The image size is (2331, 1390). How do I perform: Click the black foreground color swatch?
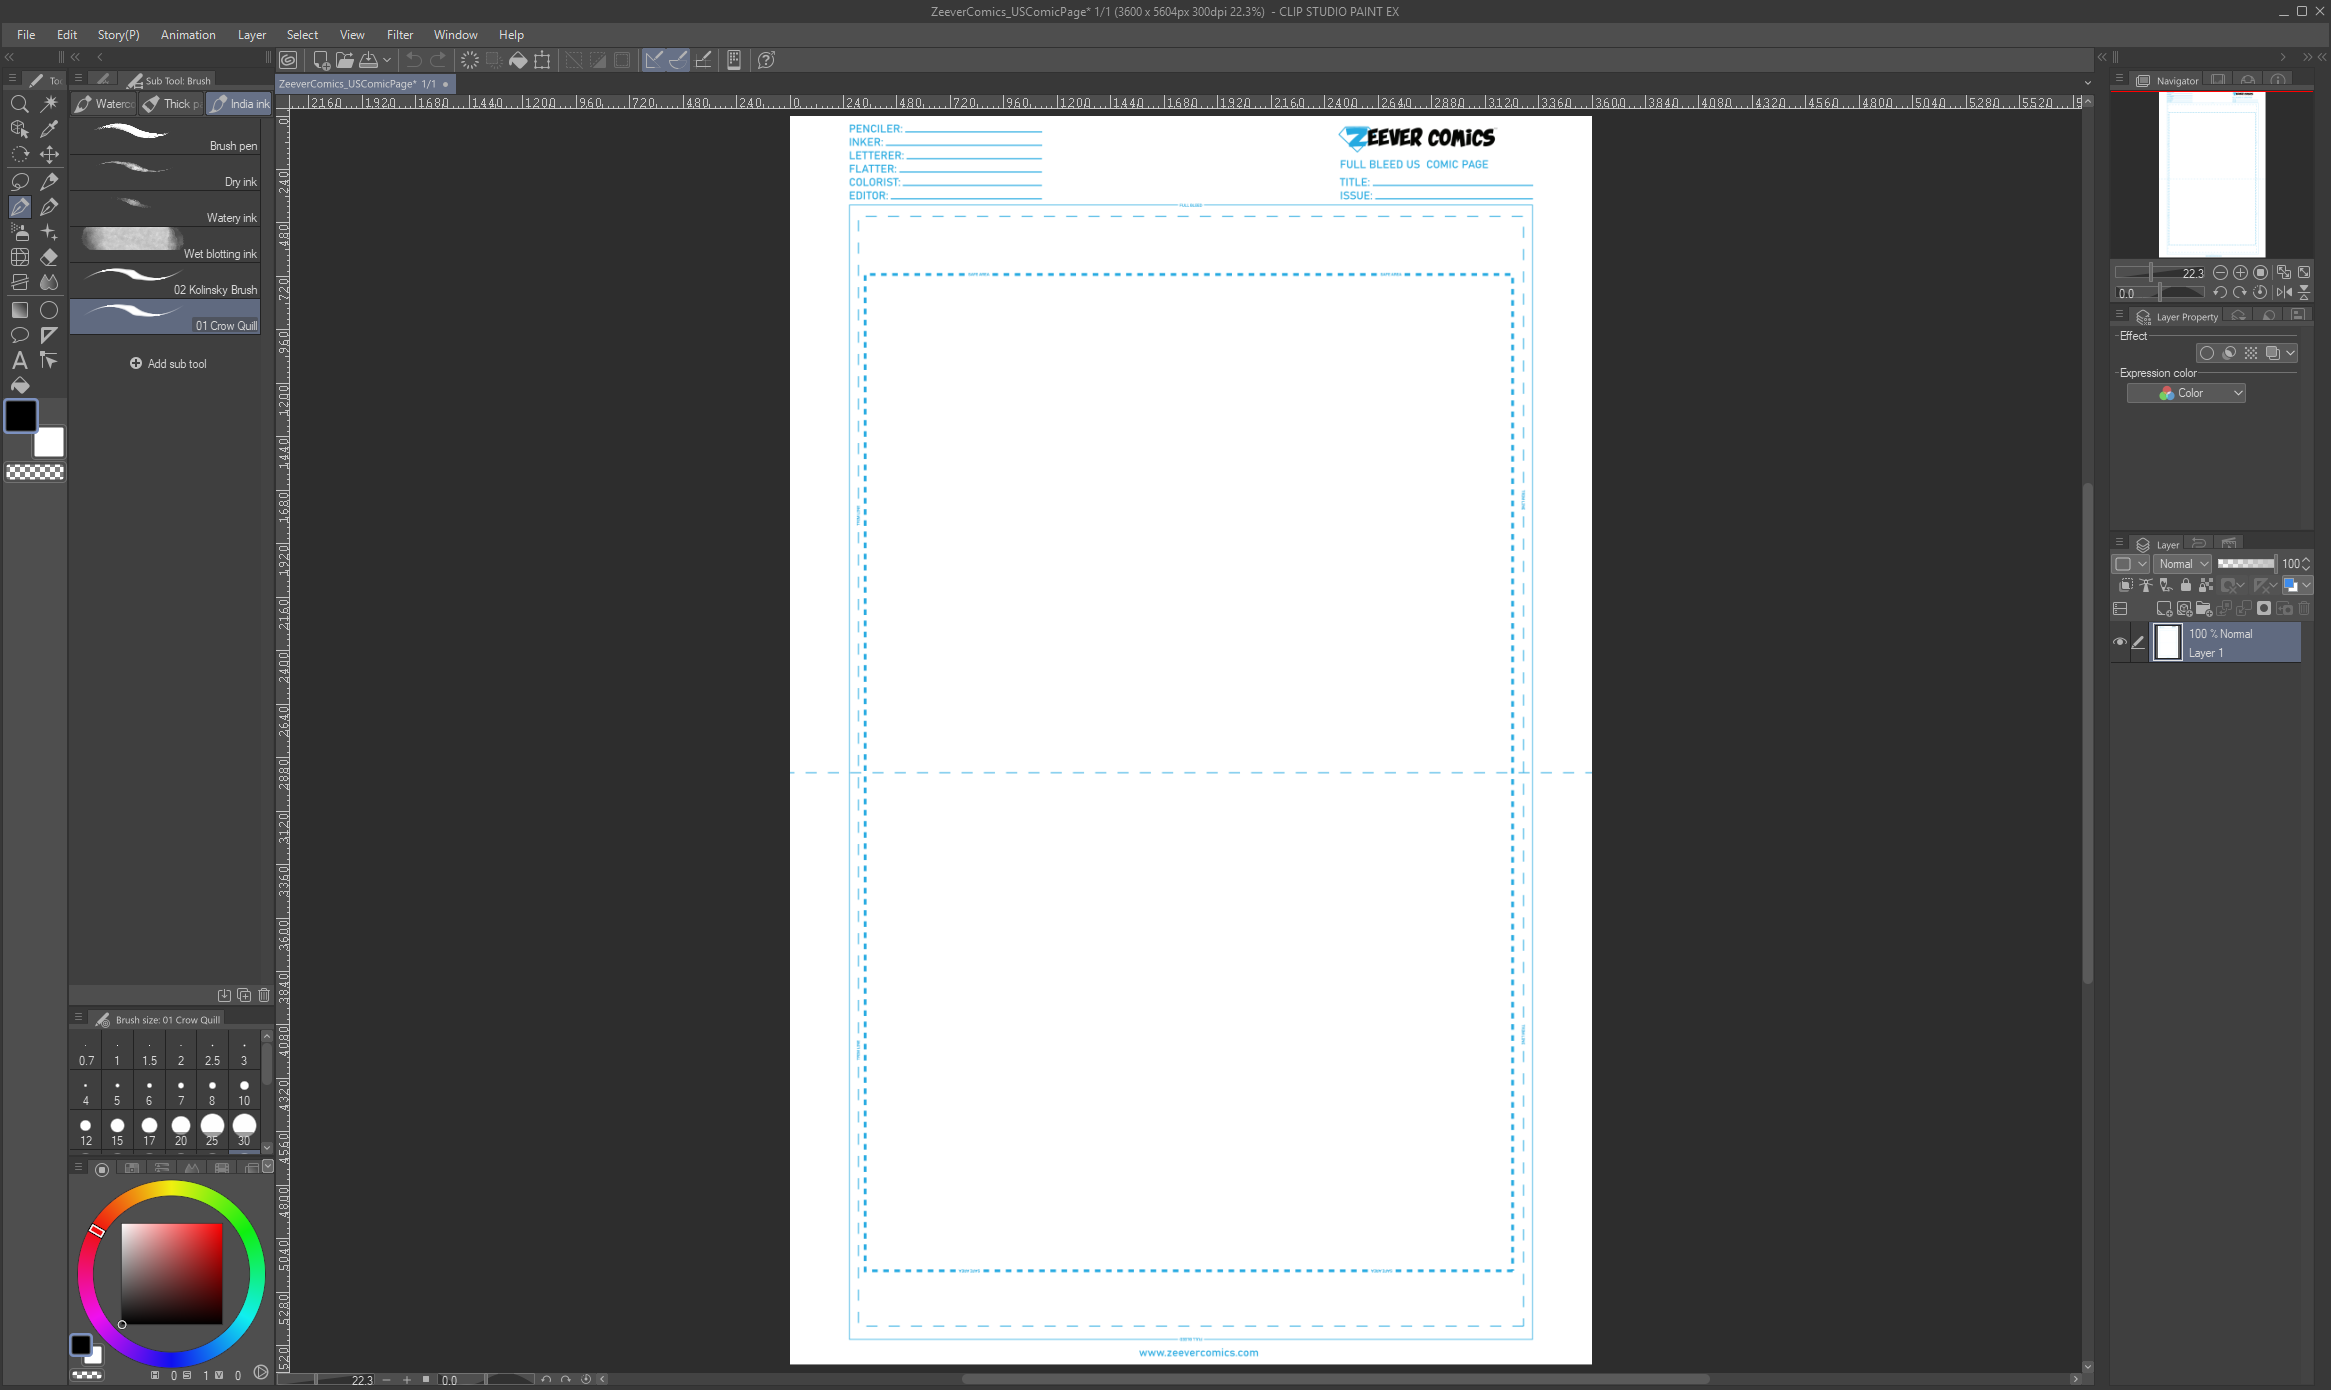pyautogui.click(x=21, y=415)
